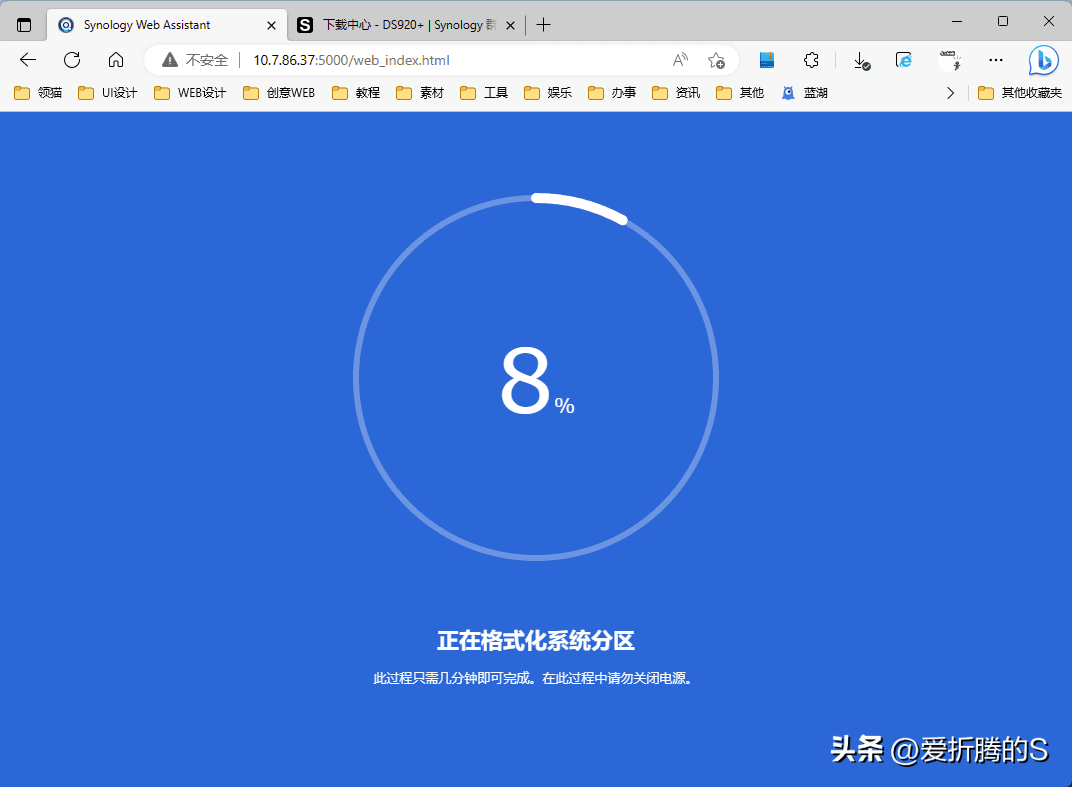Click the browser back arrow

tap(28, 60)
